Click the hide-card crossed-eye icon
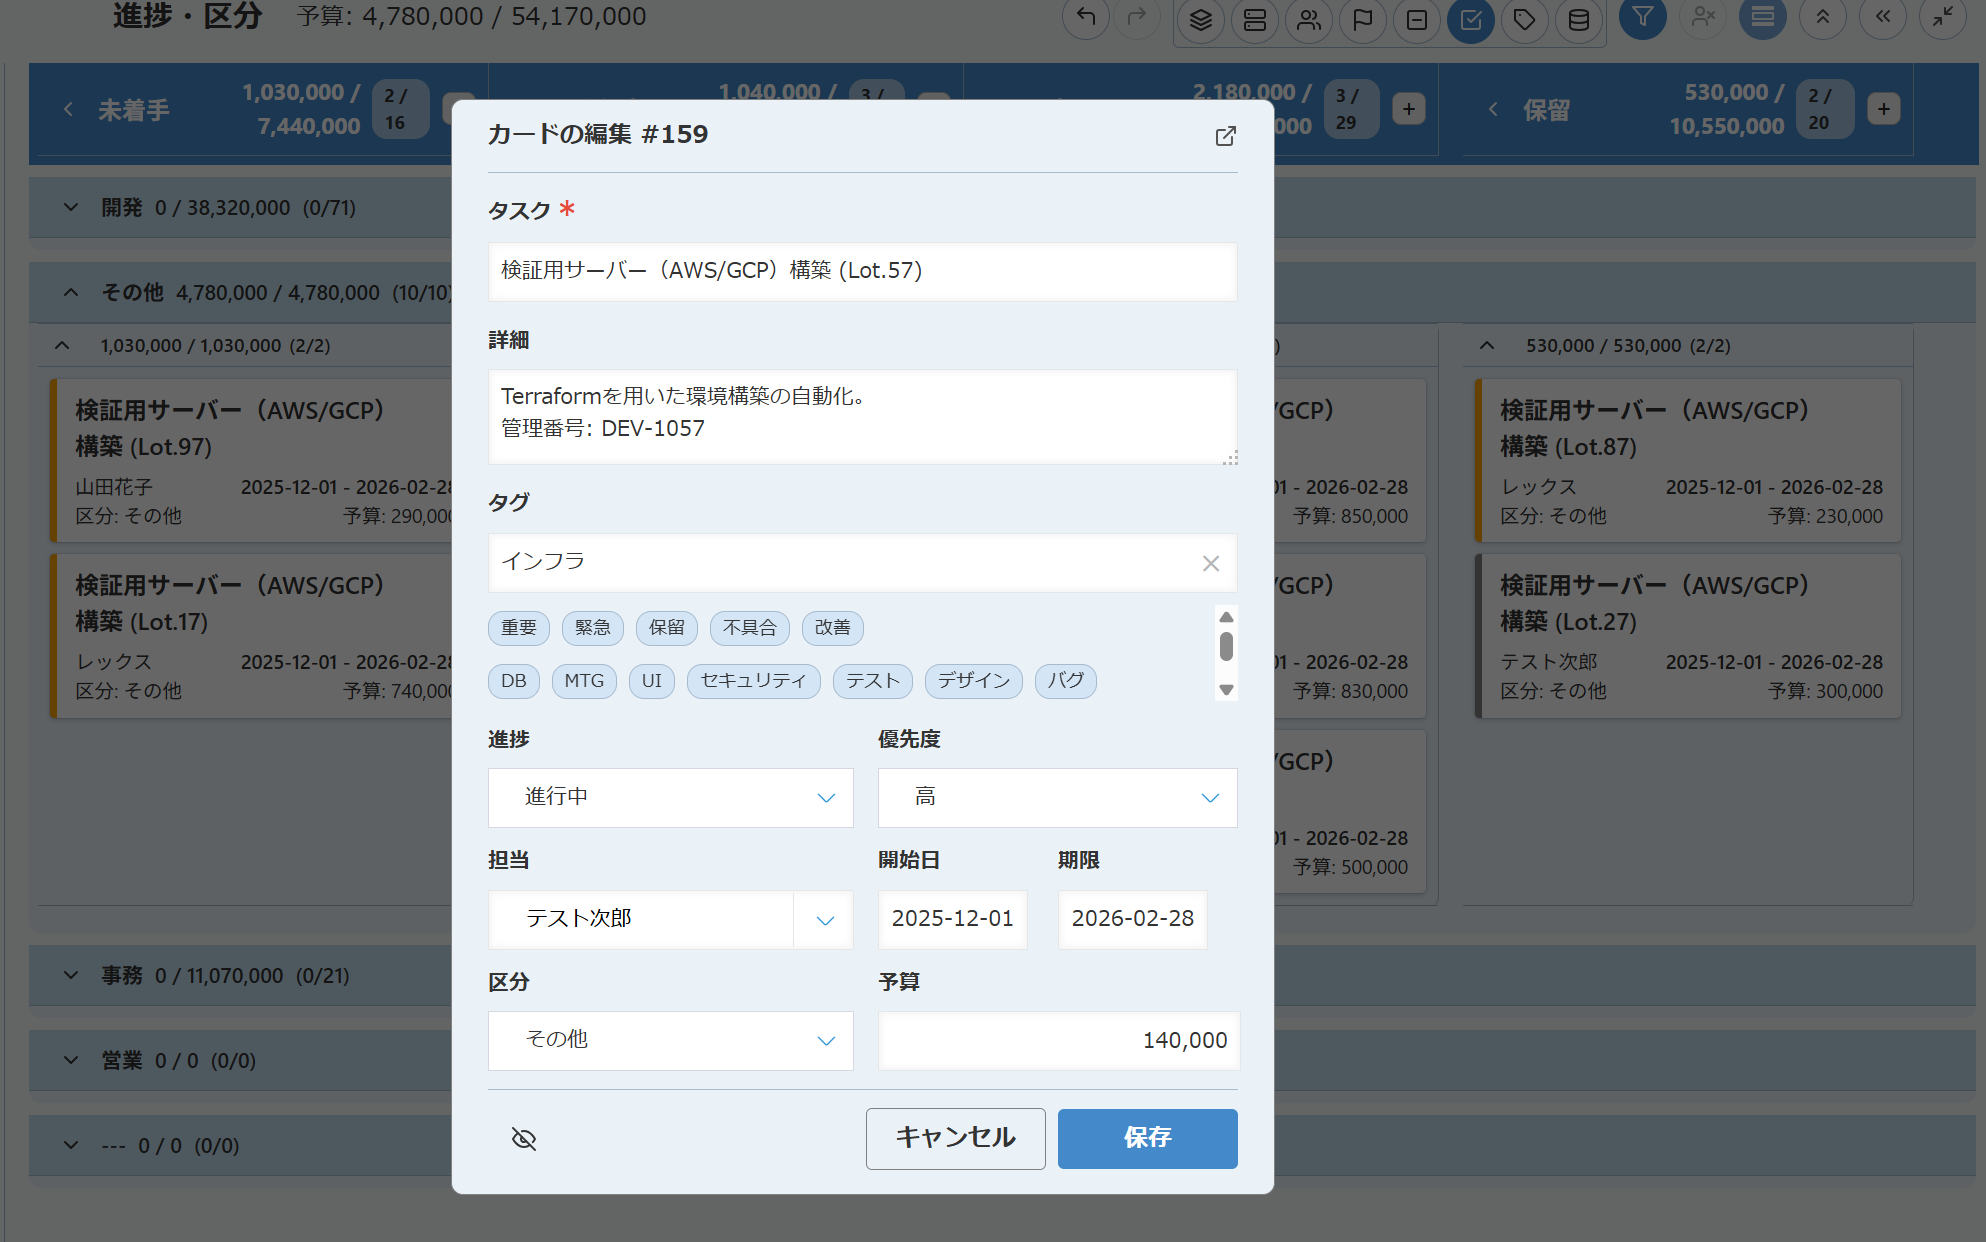 [x=524, y=1138]
